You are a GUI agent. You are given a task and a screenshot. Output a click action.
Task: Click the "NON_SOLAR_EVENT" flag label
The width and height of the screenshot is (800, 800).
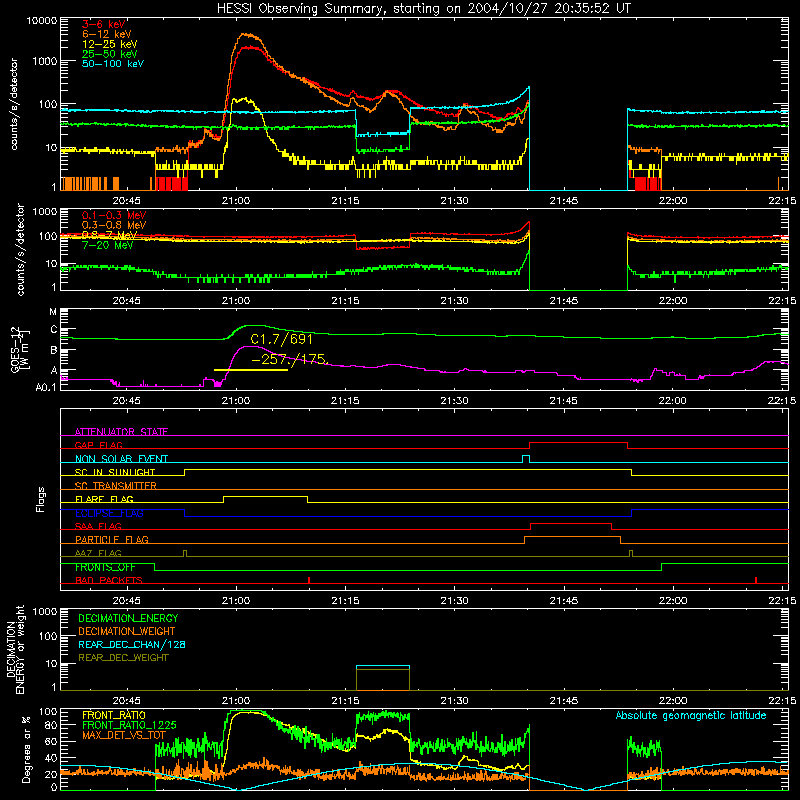[x=121, y=459]
